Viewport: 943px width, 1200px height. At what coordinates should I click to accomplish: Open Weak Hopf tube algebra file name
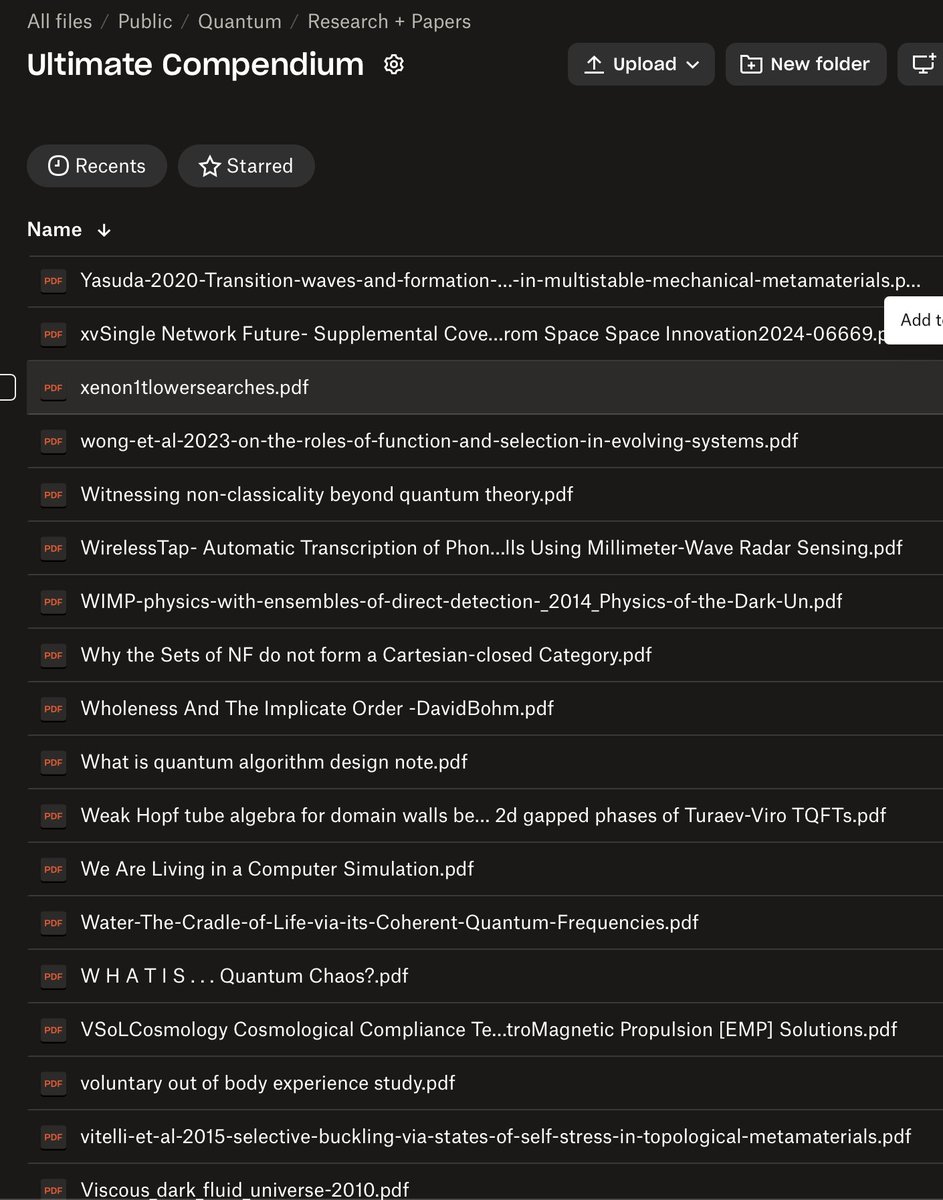coord(483,815)
